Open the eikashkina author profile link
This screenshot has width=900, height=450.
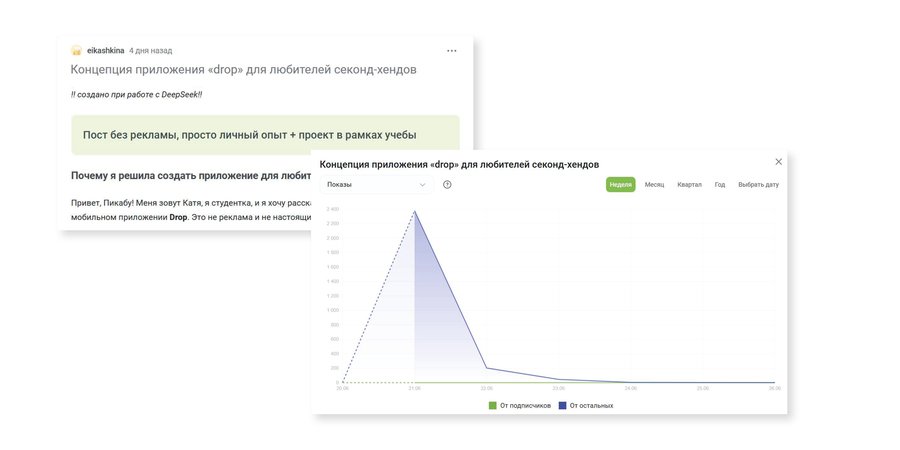[x=106, y=50]
